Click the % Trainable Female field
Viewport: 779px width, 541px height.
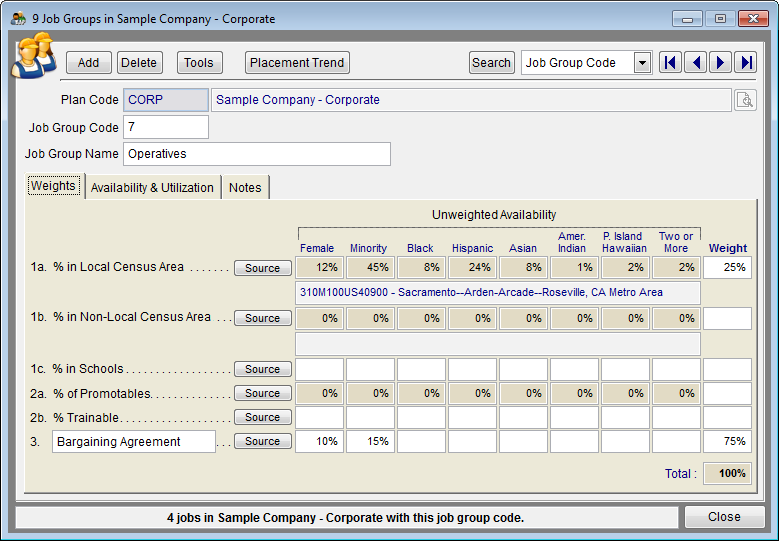[x=319, y=417]
